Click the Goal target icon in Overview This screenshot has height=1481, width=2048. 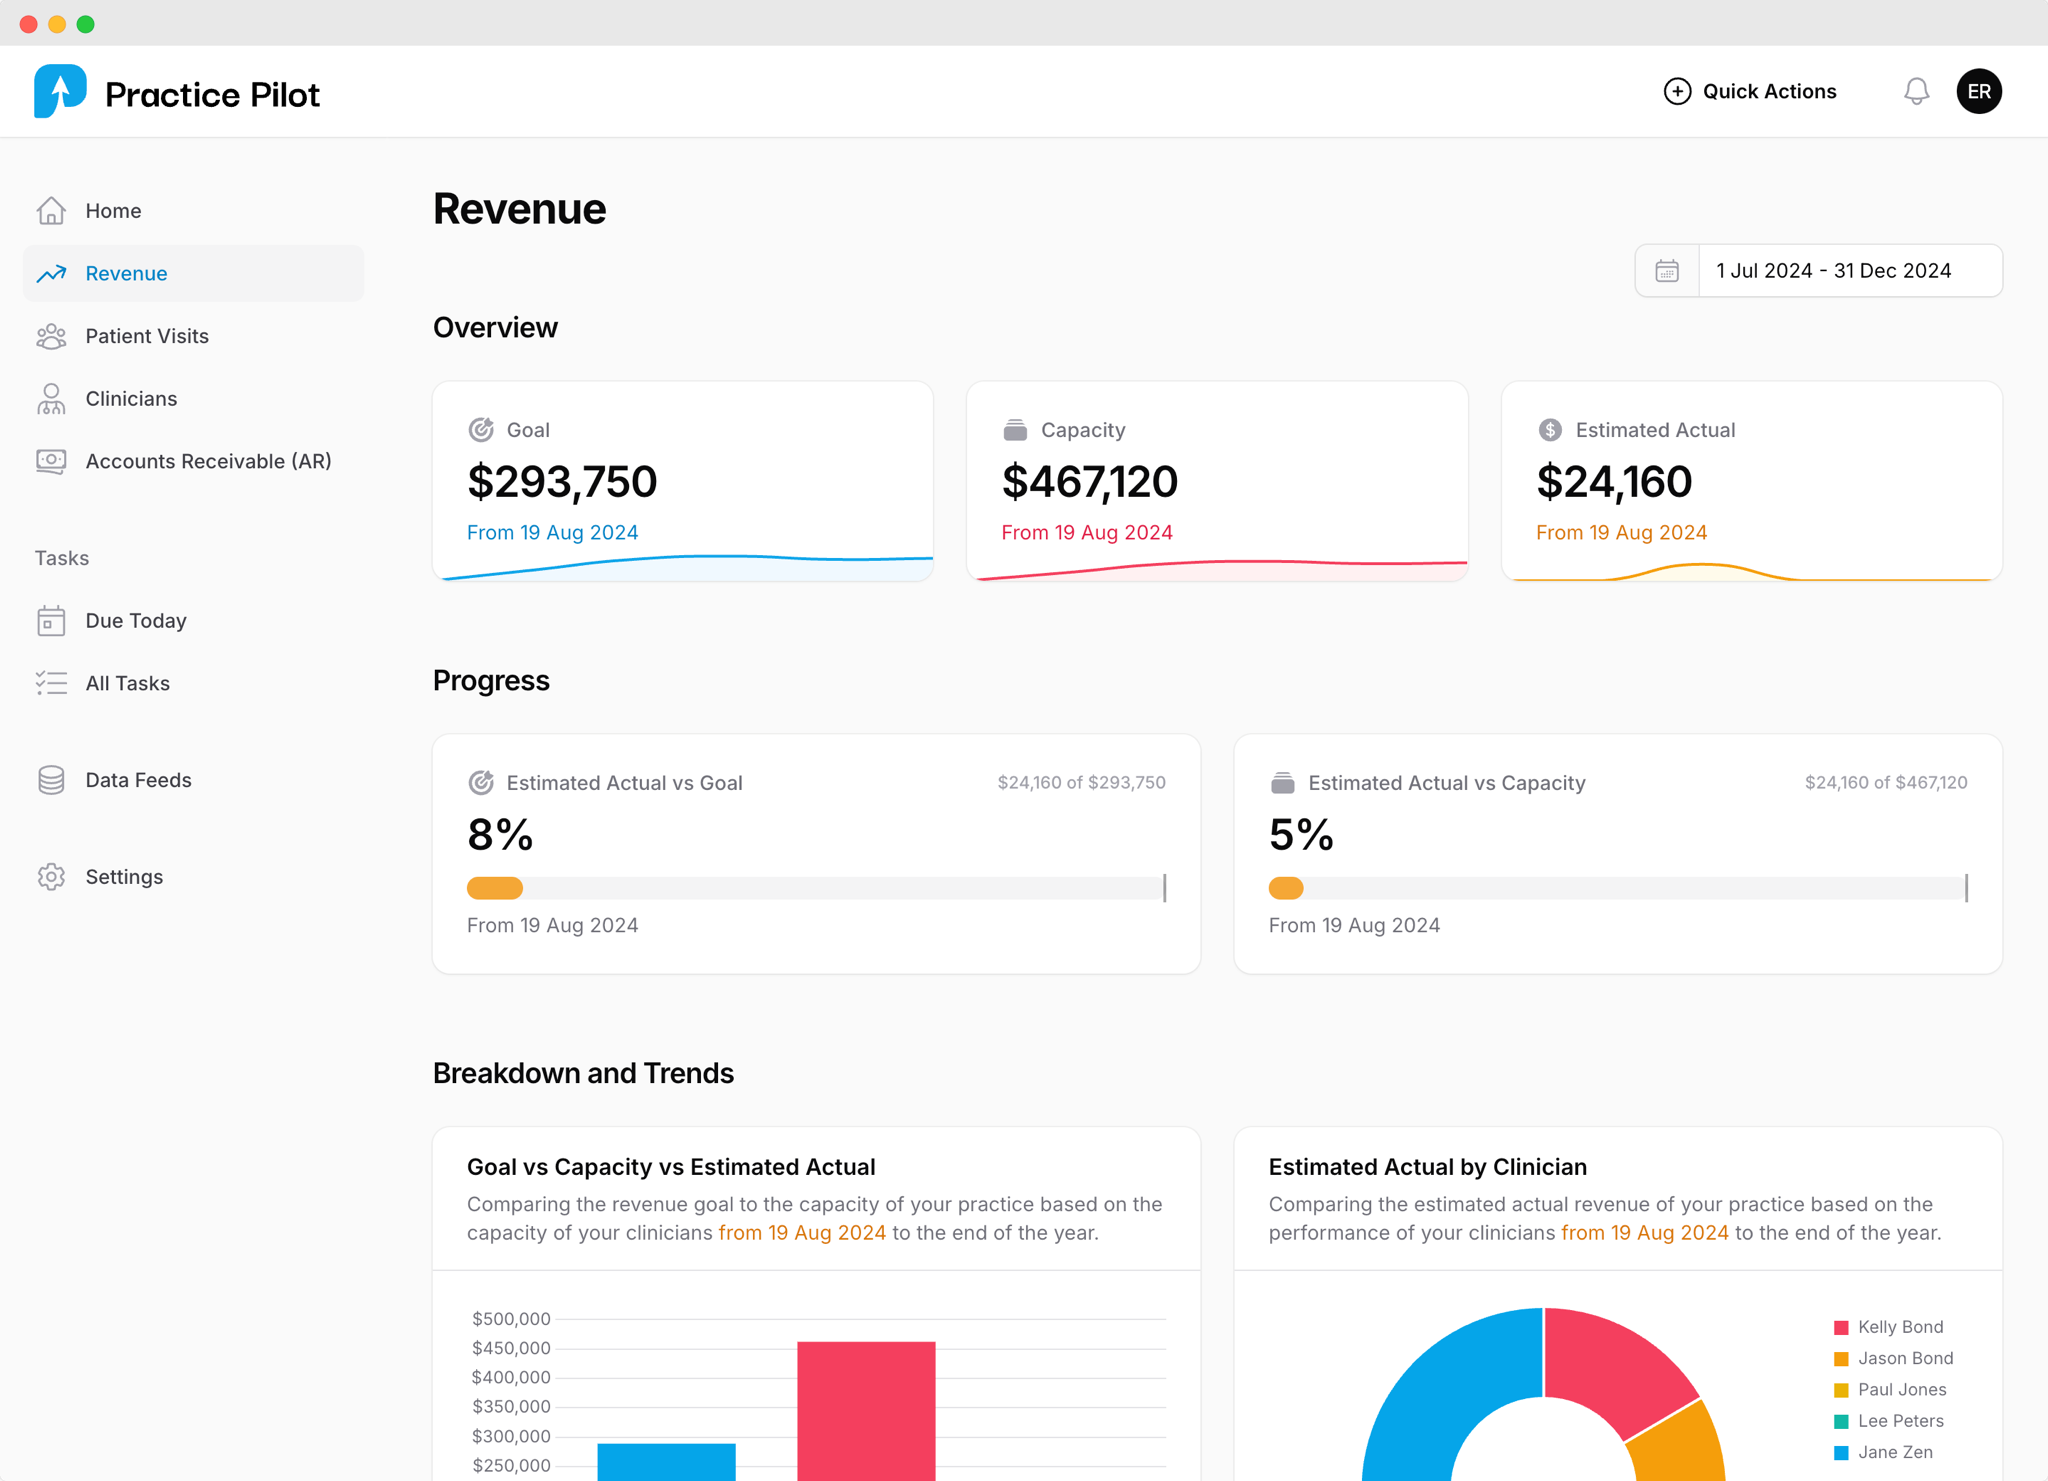[x=481, y=430]
